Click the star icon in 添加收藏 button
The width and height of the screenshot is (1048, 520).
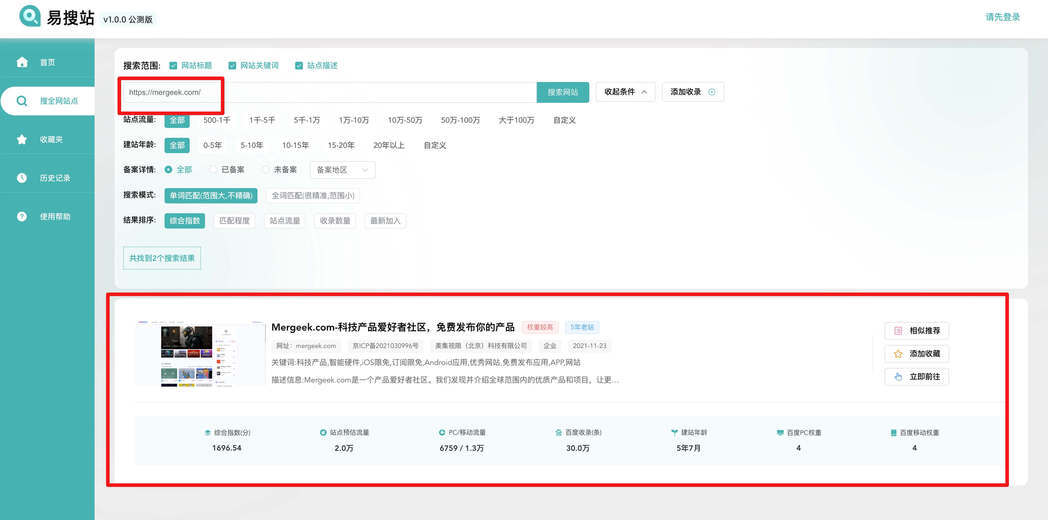click(898, 354)
